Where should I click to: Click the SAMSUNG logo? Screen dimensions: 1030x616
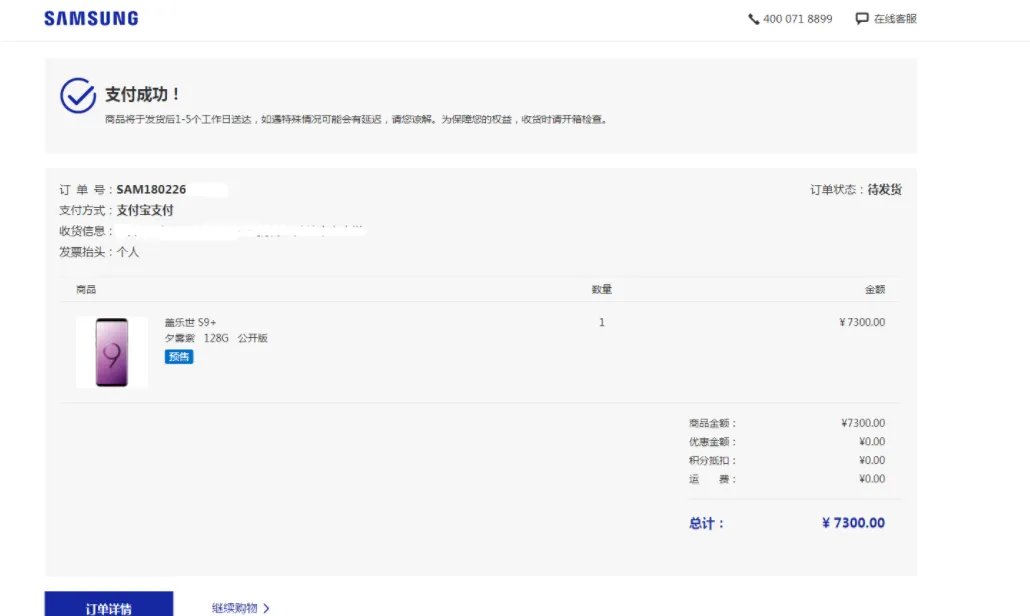[90, 17]
